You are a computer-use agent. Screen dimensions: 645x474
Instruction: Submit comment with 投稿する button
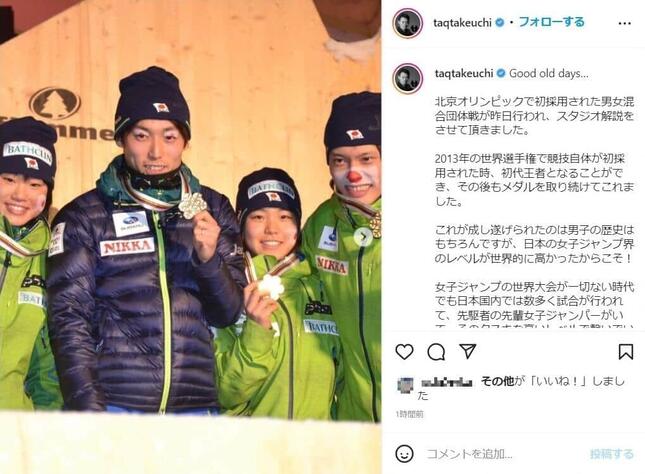612,454
